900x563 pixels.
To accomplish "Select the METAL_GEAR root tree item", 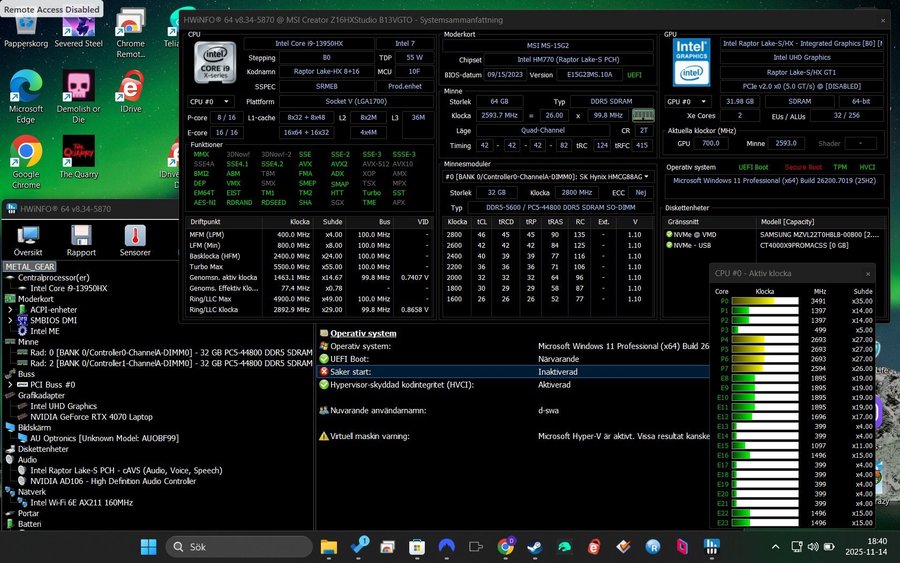I will 30,267.
